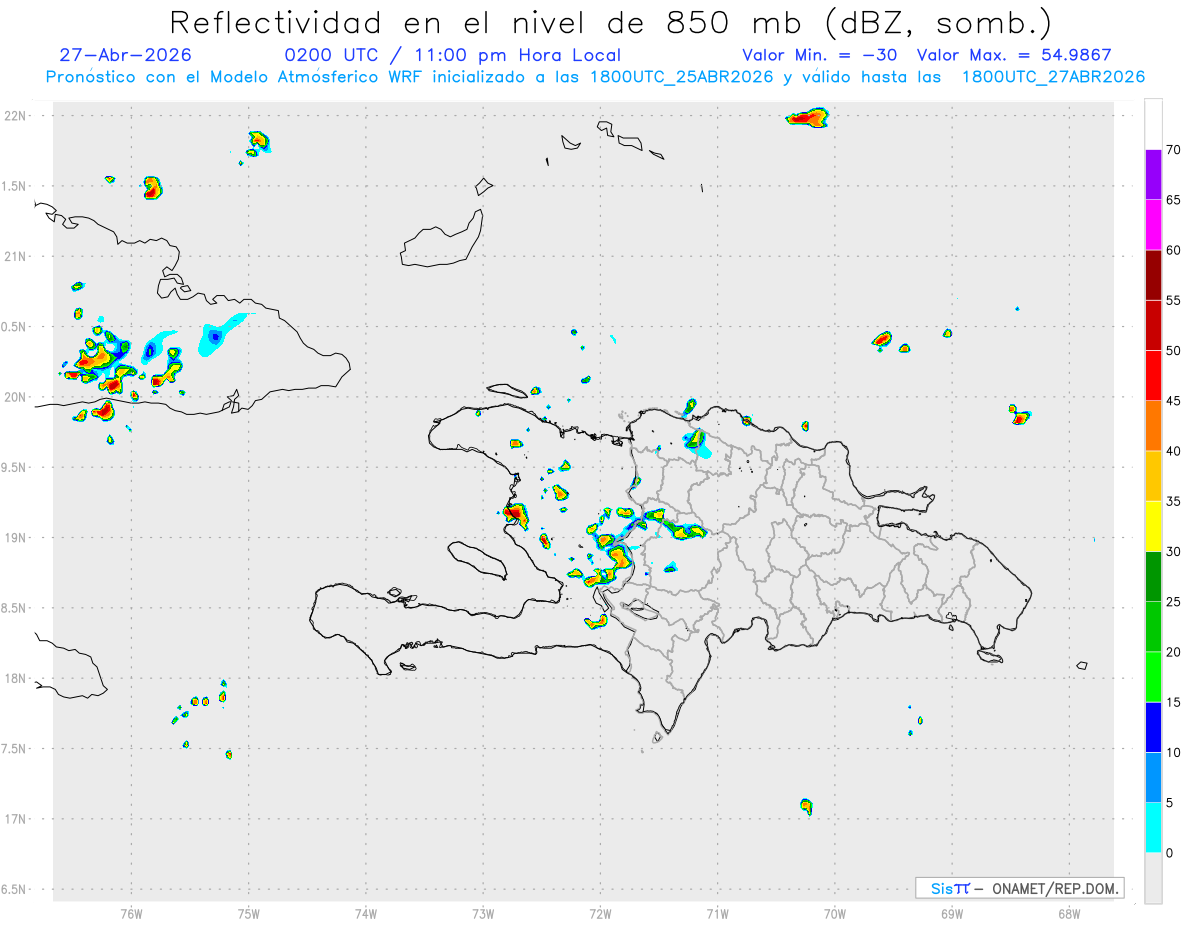Click the orange 40-45 dBZ legend band
1200x927 pixels.
point(1153,426)
